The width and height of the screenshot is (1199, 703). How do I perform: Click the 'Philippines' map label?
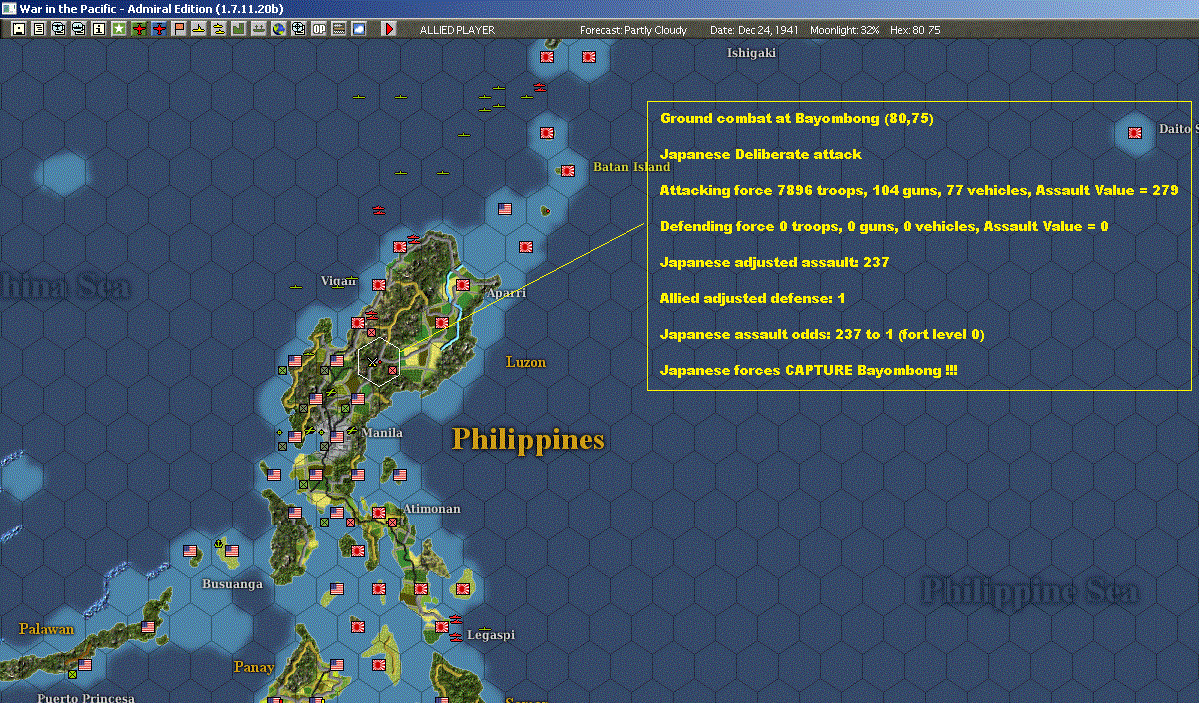pos(528,440)
